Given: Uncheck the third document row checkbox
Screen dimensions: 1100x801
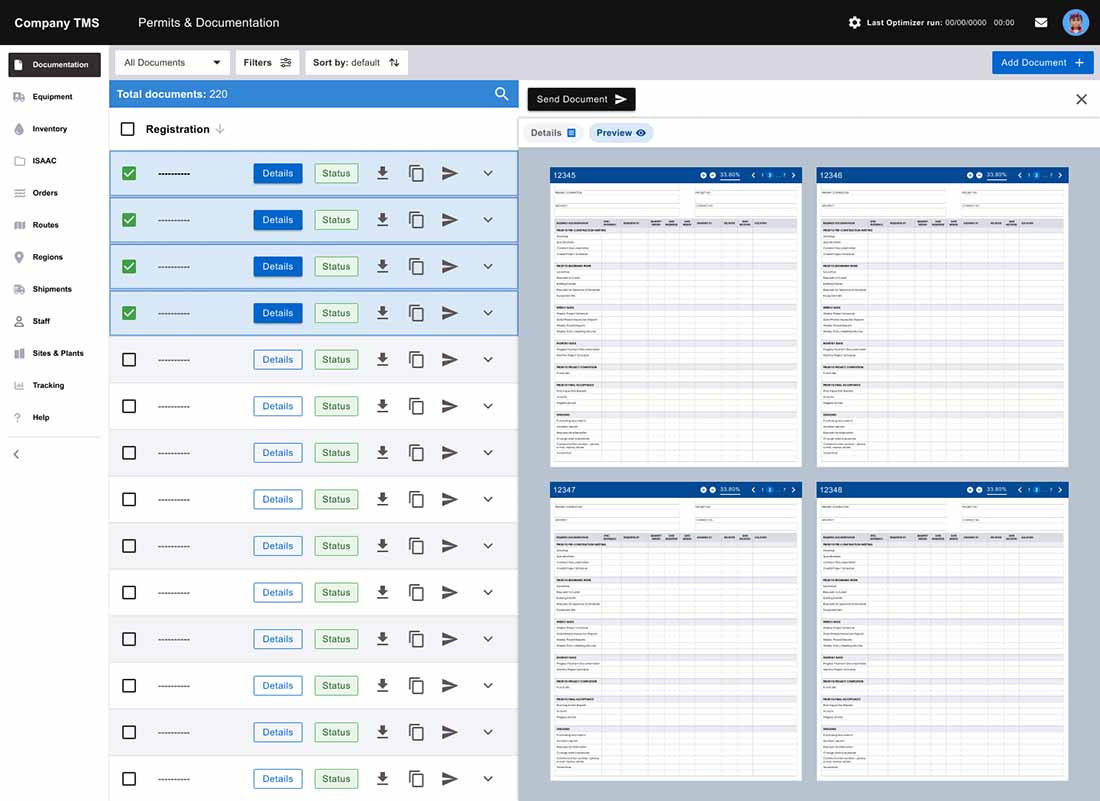Looking at the screenshot, I should click(x=129, y=267).
